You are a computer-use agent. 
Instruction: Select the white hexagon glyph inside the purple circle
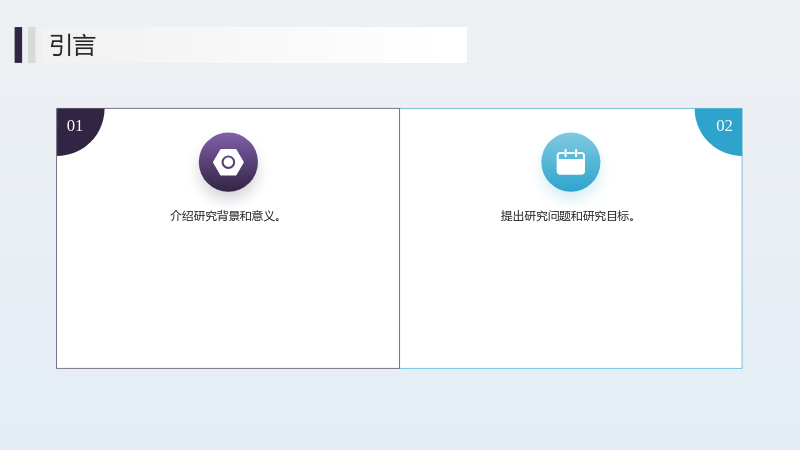coord(228,162)
